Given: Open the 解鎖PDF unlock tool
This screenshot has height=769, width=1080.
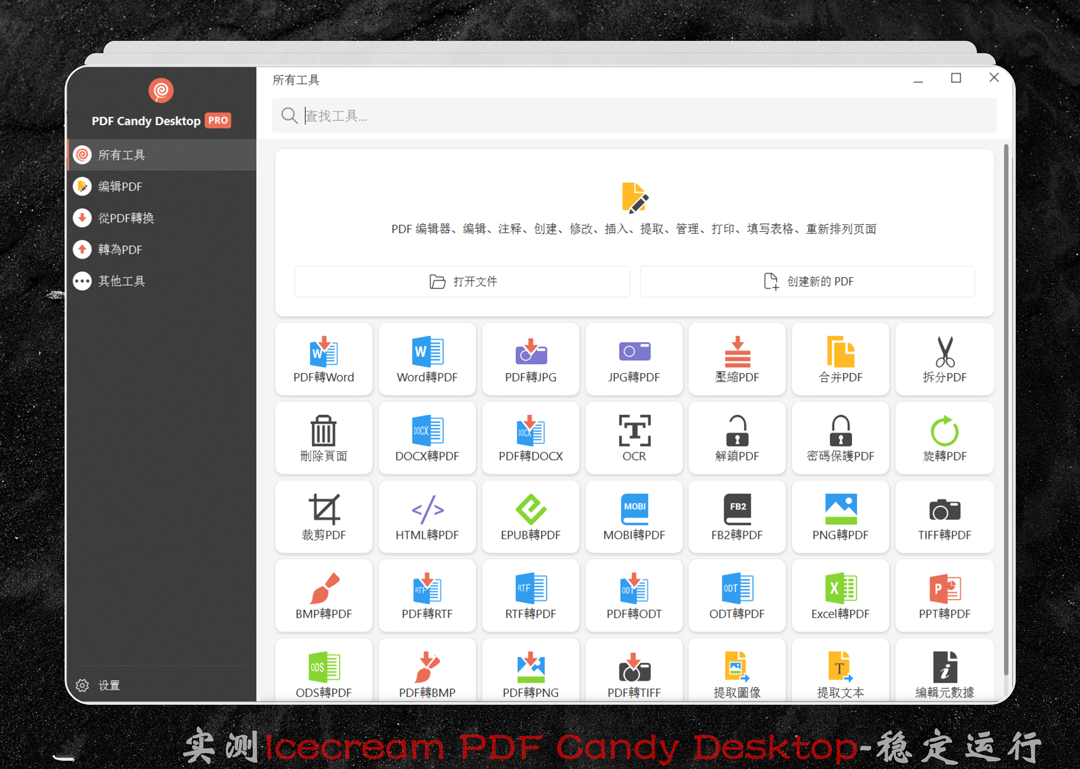Looking at the screenshot, I should [x=737, y=438].
